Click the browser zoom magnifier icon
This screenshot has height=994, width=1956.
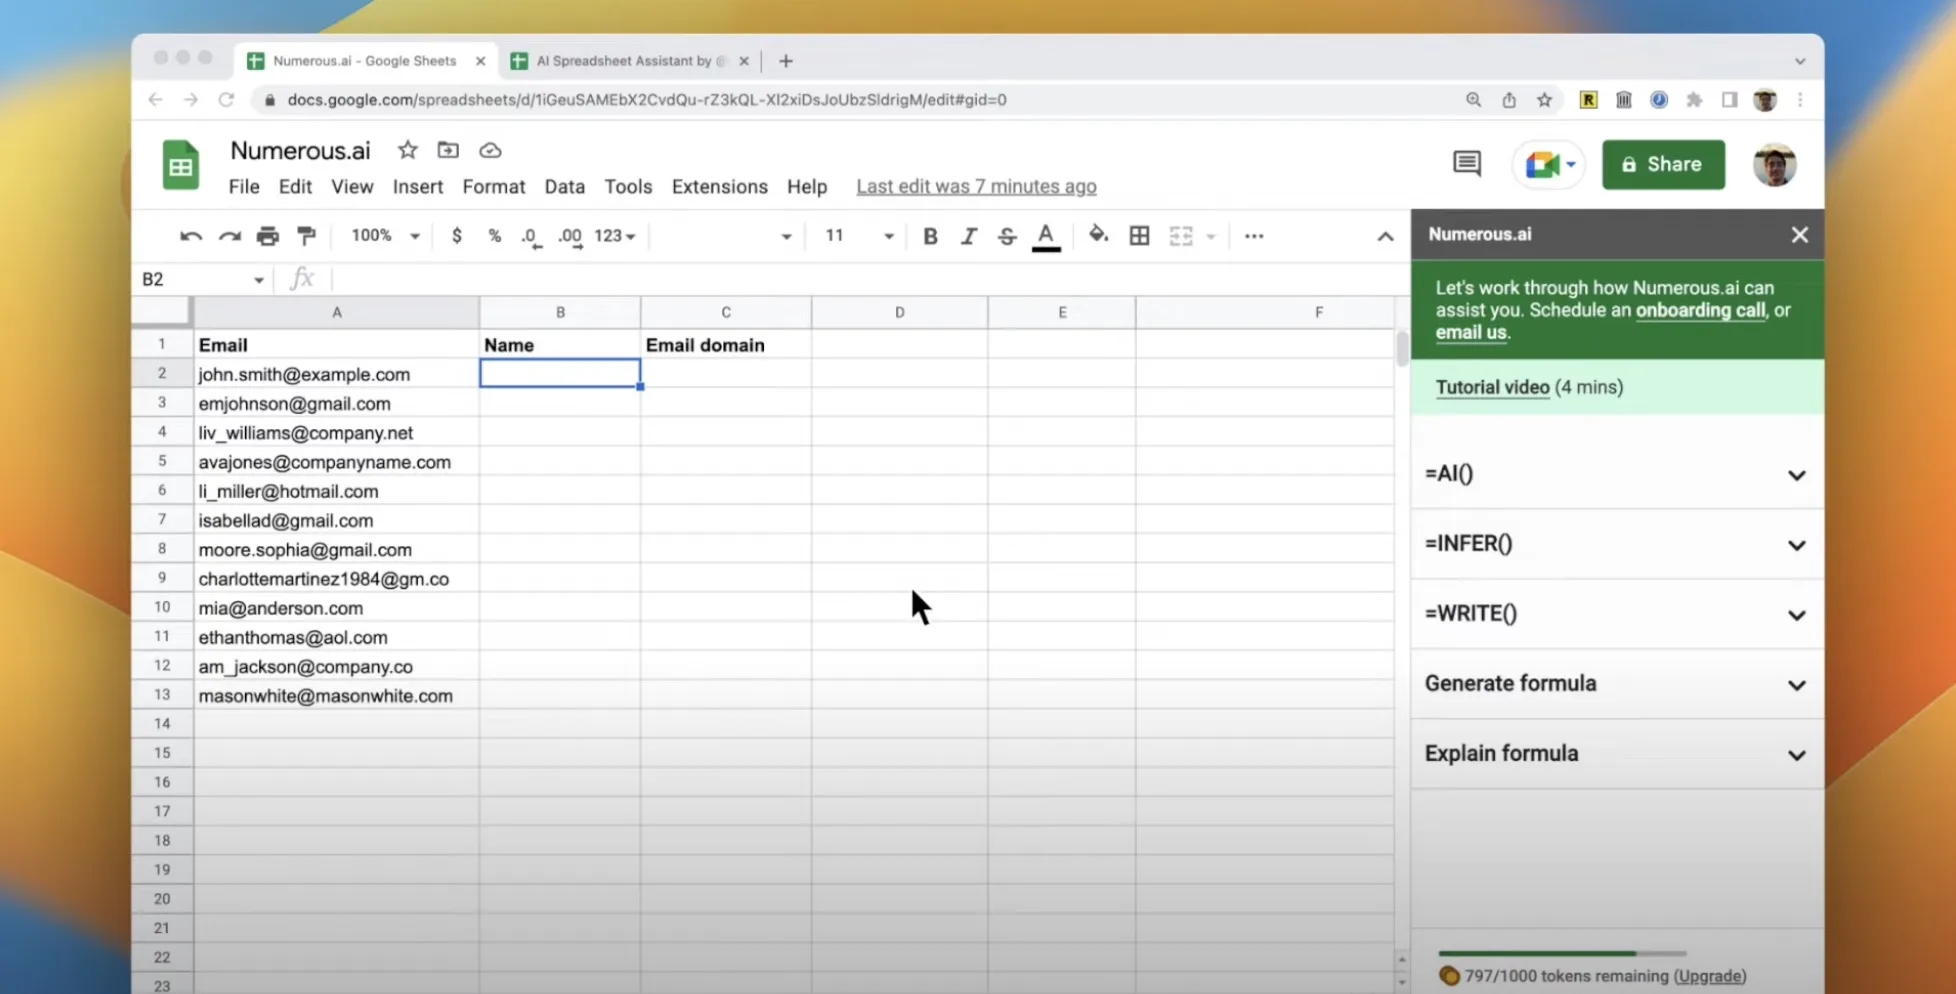[1473, 100]
